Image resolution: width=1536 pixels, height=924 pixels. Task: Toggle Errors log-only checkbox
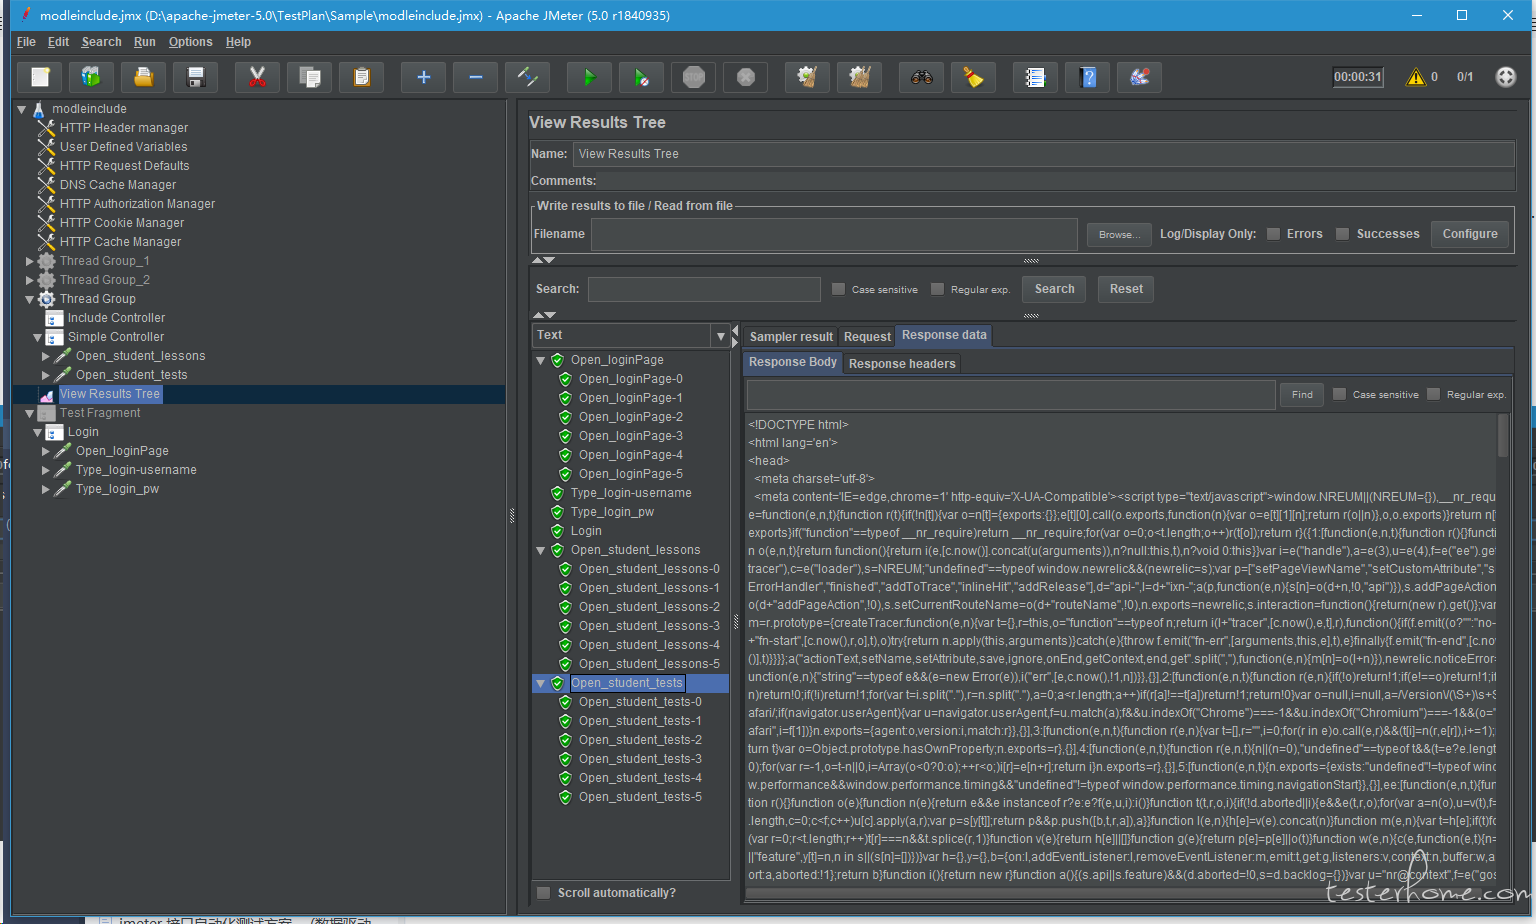1273,234
